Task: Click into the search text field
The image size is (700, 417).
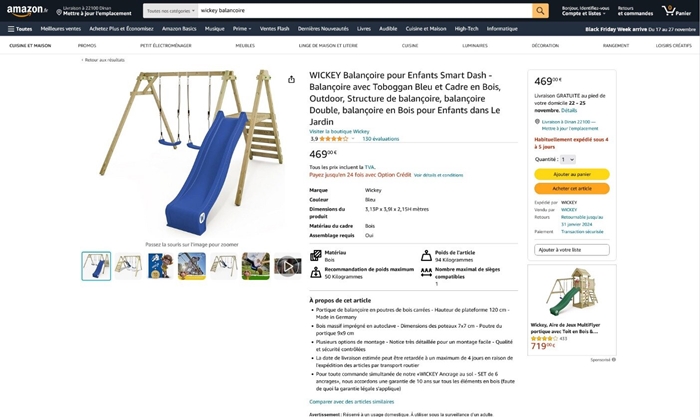Action: 365,11
